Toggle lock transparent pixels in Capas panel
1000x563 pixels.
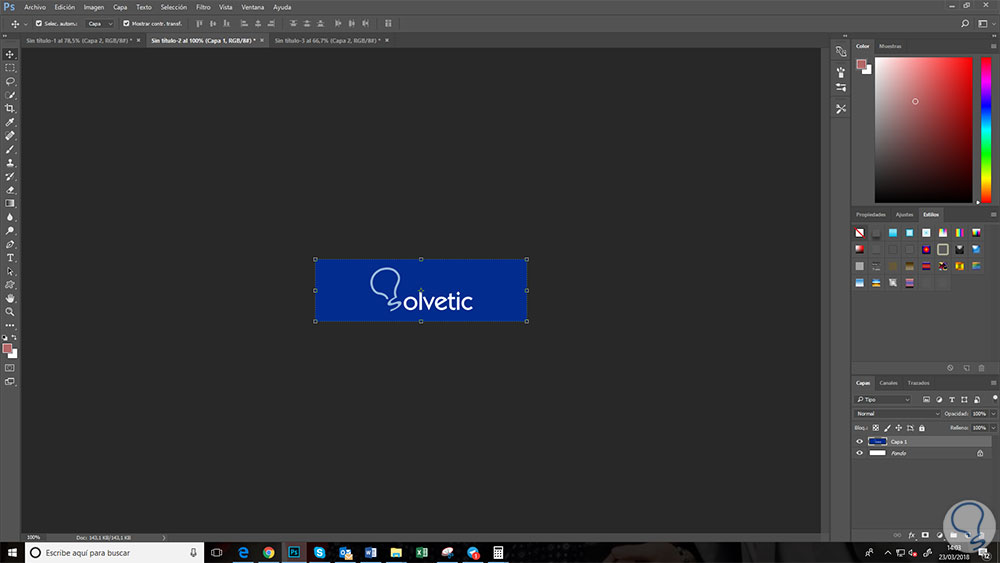click(x=876, y=428)
